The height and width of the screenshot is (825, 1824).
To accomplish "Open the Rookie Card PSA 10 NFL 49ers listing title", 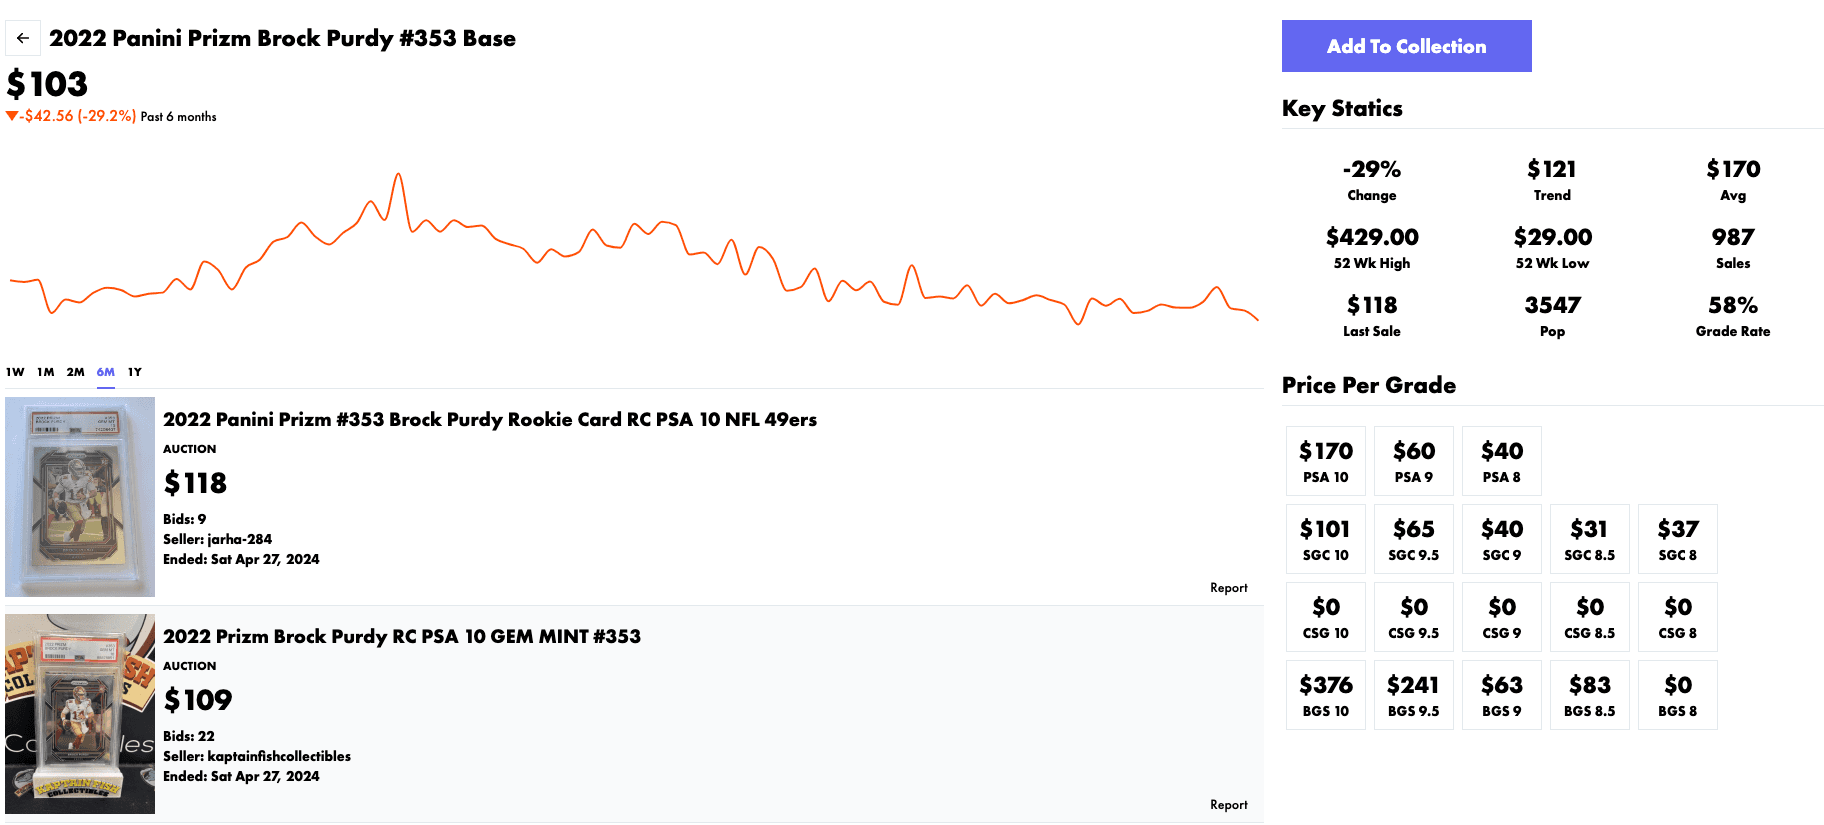I will tap(490, 420).
